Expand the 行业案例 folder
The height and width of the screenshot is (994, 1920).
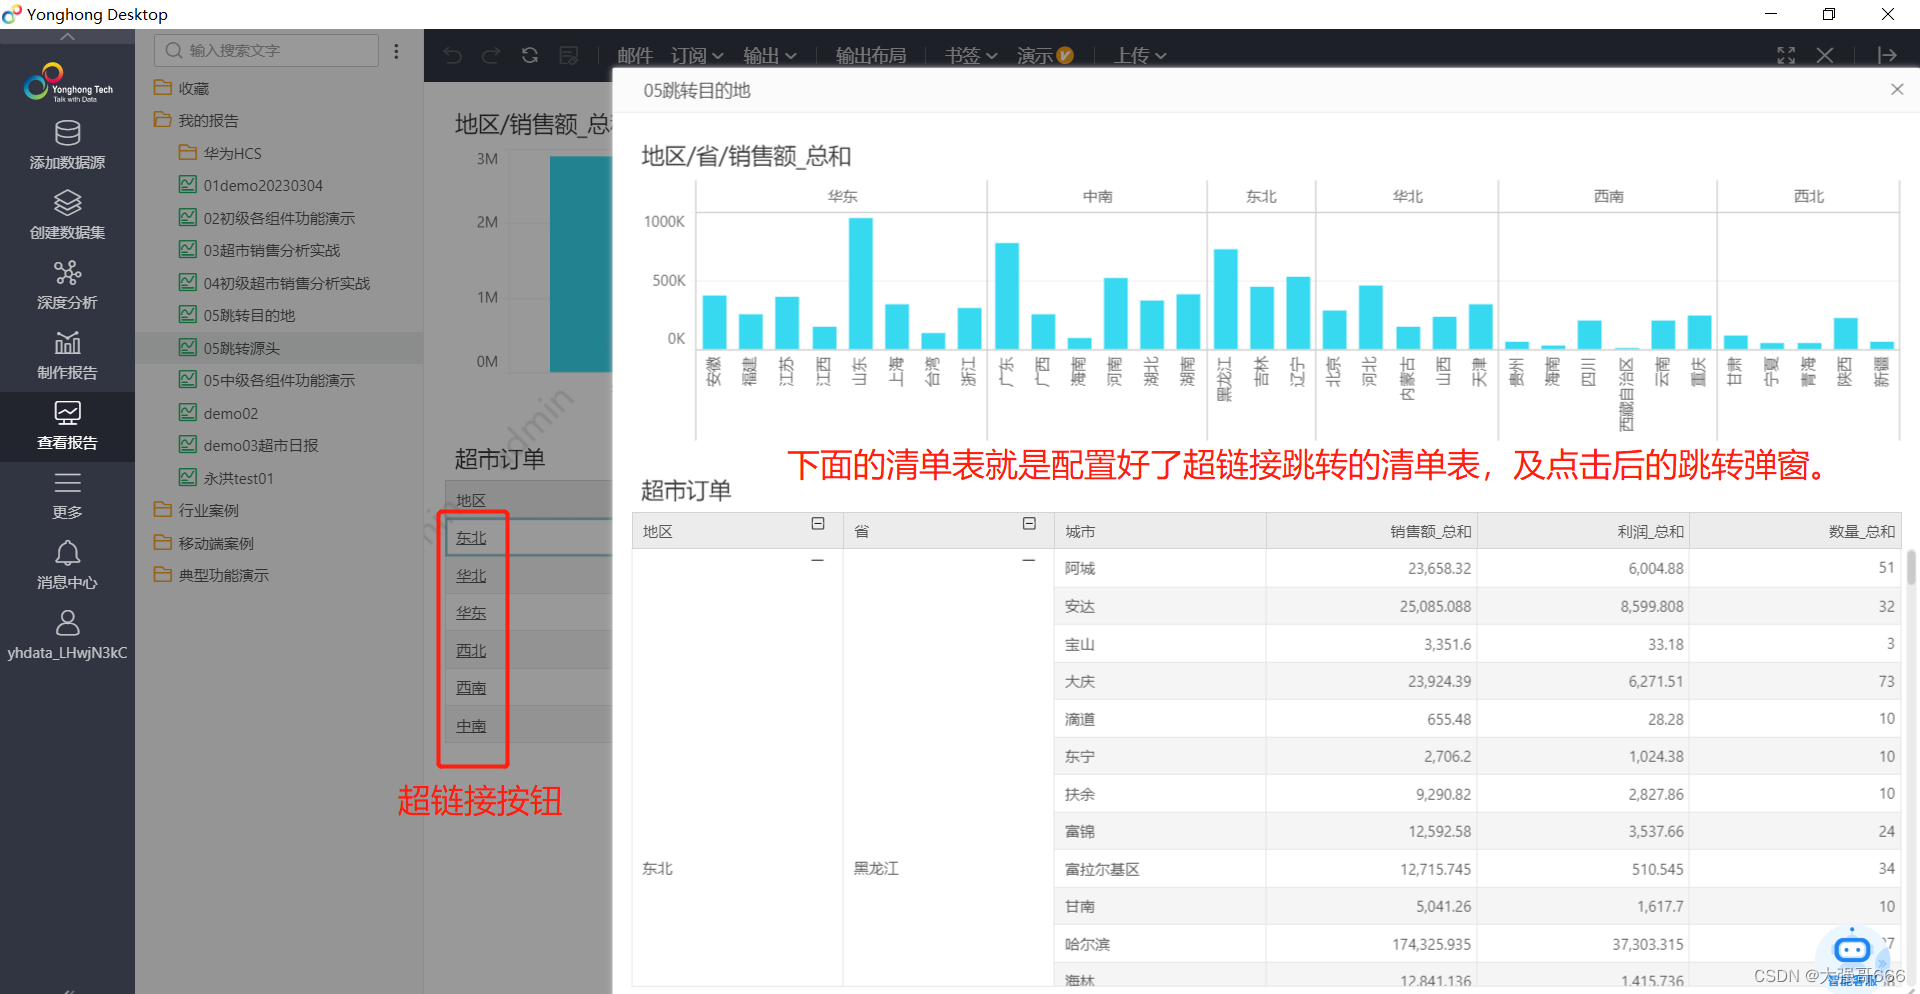[196, 510]
